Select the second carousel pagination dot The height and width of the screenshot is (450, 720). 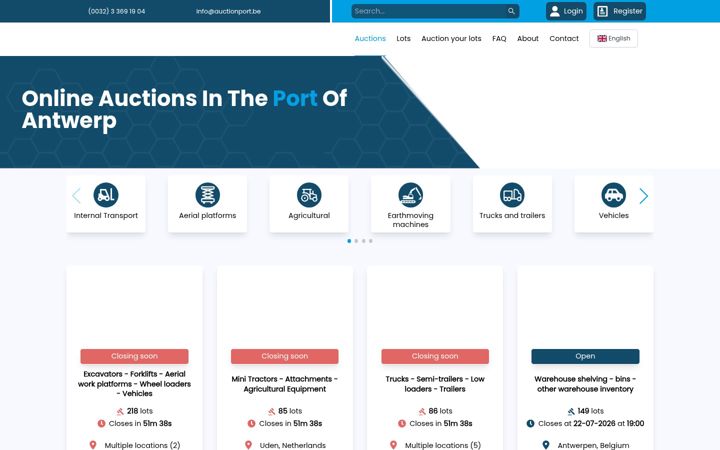356,241
